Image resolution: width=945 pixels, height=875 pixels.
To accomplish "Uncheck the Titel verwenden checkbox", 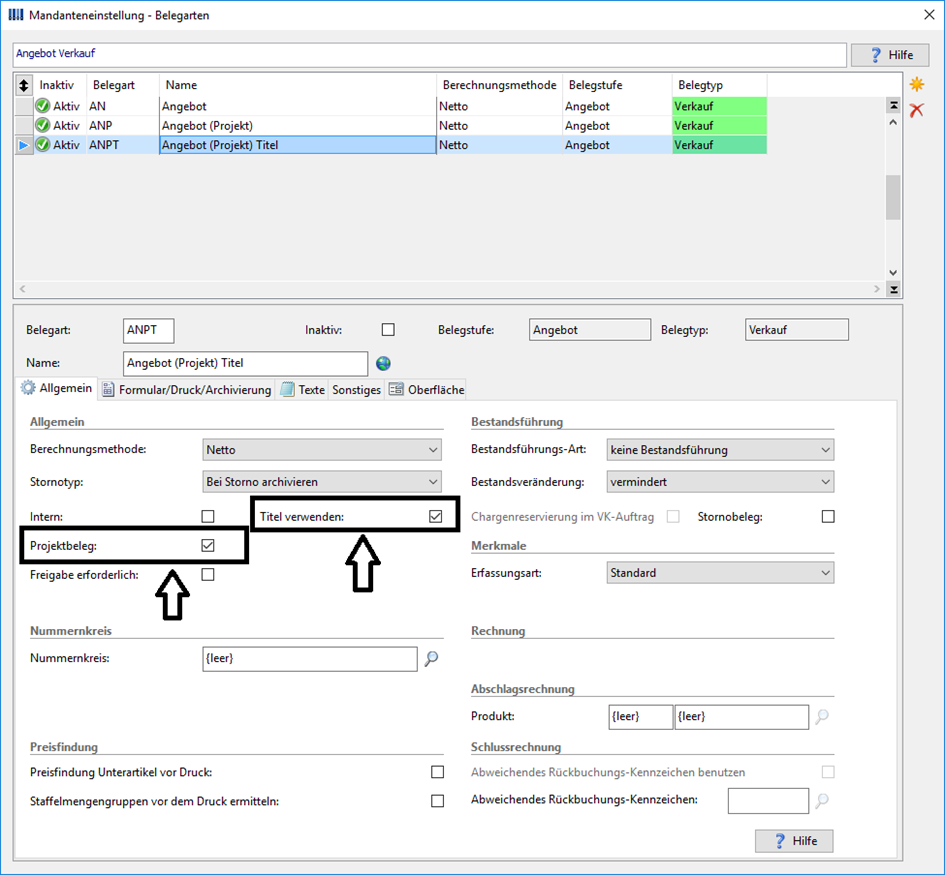I will (x=436, y=516).
